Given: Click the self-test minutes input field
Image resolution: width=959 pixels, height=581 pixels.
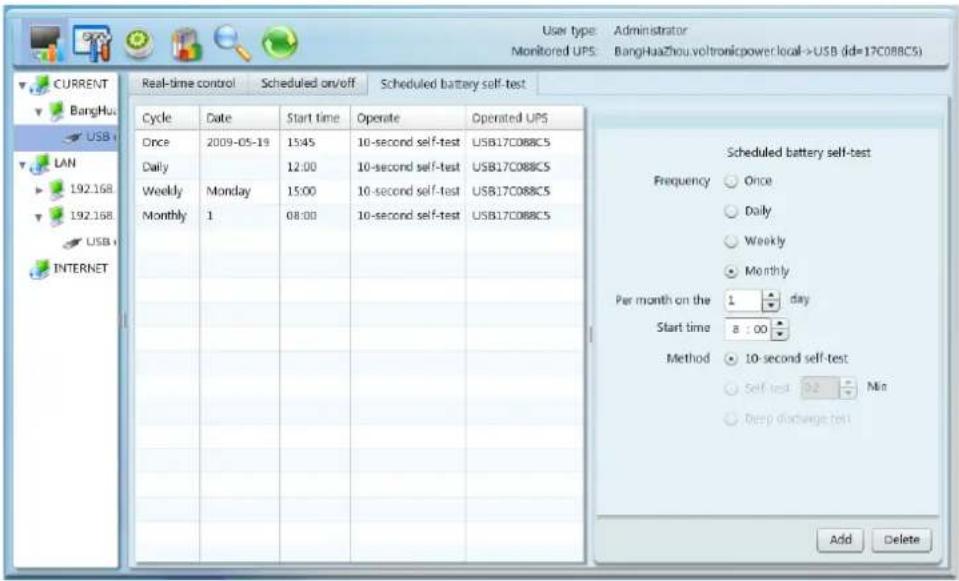Looking at the screenshot, I should point(820,388).
